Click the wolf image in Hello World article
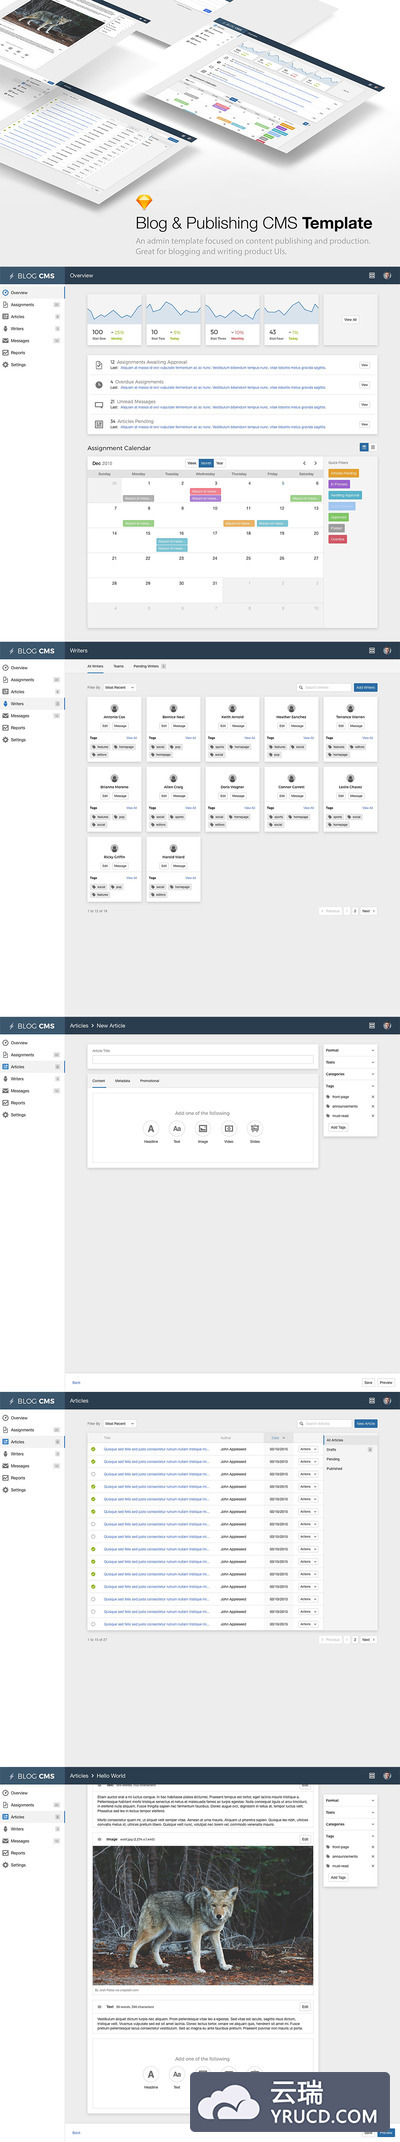Screen dimensions: 400x2142 point(203,1916)
